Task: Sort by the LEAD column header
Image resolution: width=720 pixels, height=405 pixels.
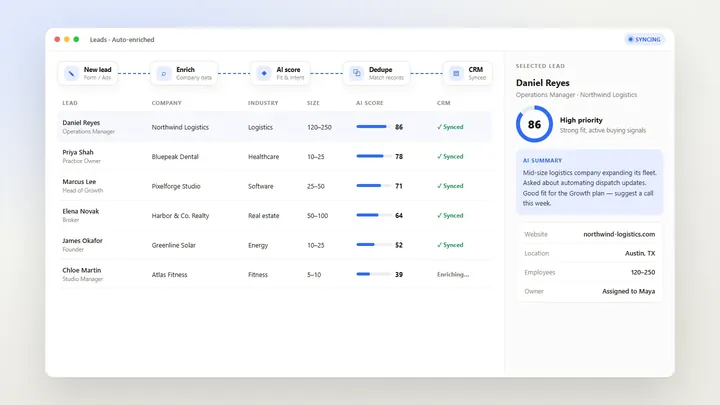Action: [x=70, y=103]
